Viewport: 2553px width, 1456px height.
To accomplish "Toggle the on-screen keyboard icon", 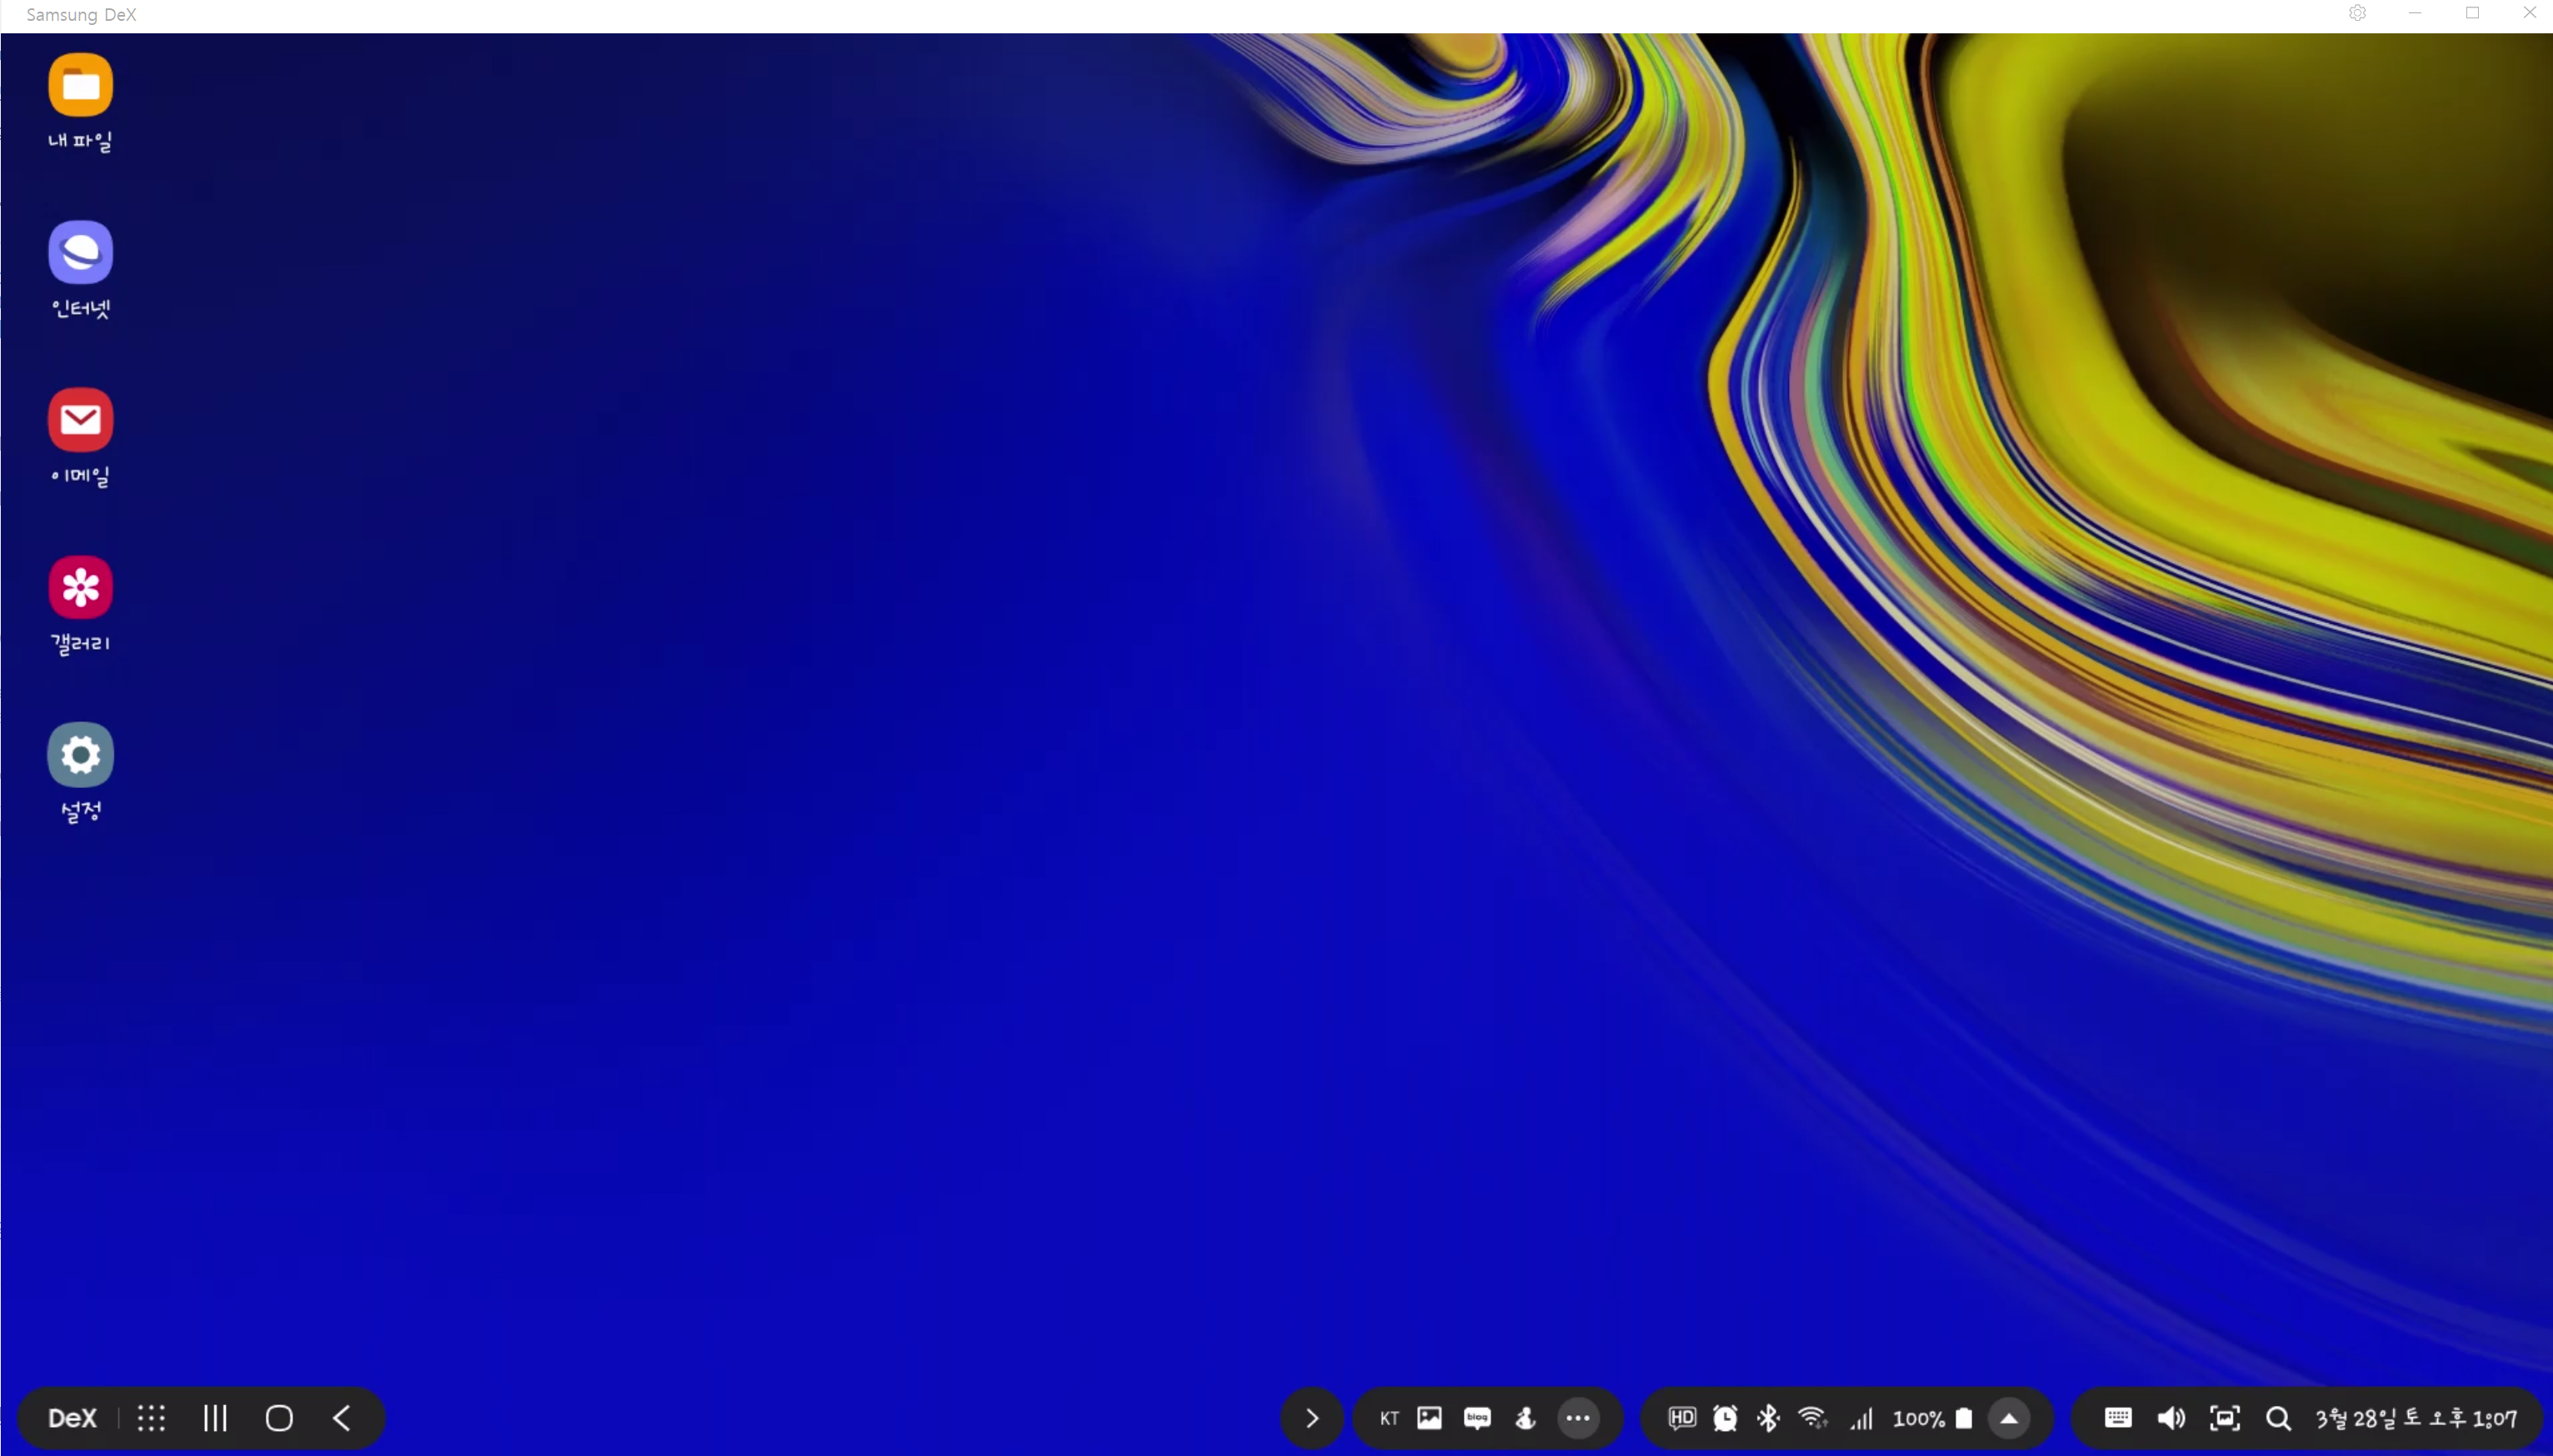I will point(2118,1418).
